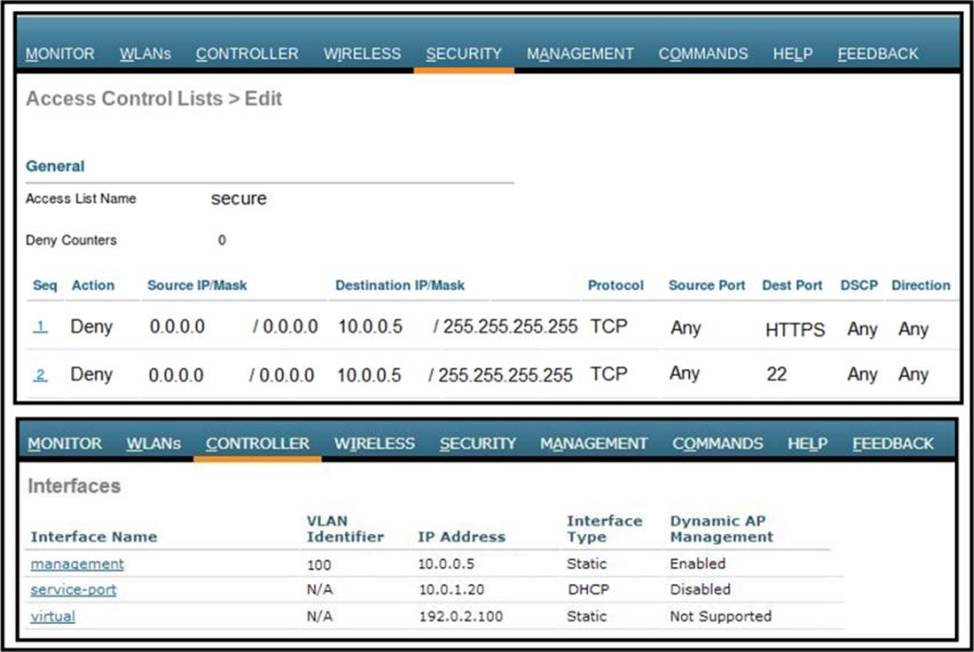Open WIRELESS menu above the Interfaces page

pos(374,443)
